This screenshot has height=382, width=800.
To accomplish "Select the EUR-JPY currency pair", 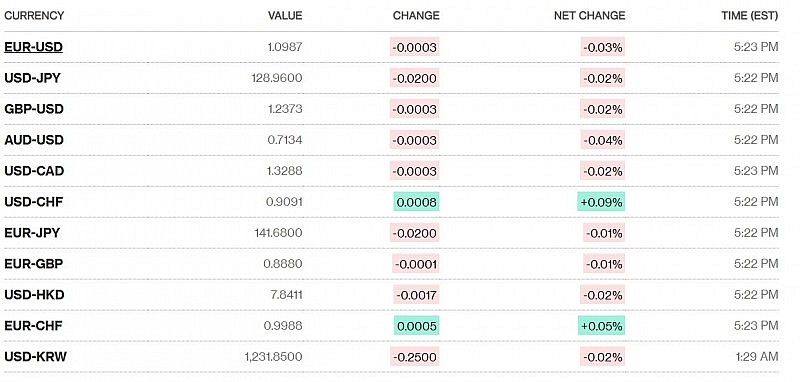I will click(32, 233).
